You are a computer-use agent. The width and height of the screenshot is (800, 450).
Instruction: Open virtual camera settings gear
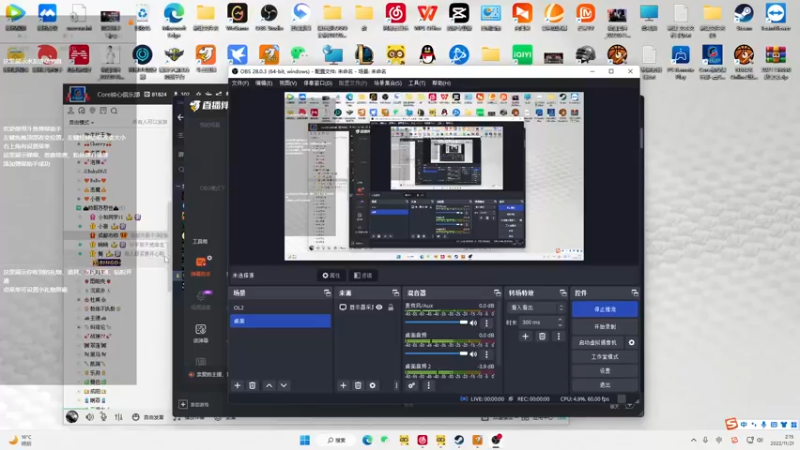(632, 342)
